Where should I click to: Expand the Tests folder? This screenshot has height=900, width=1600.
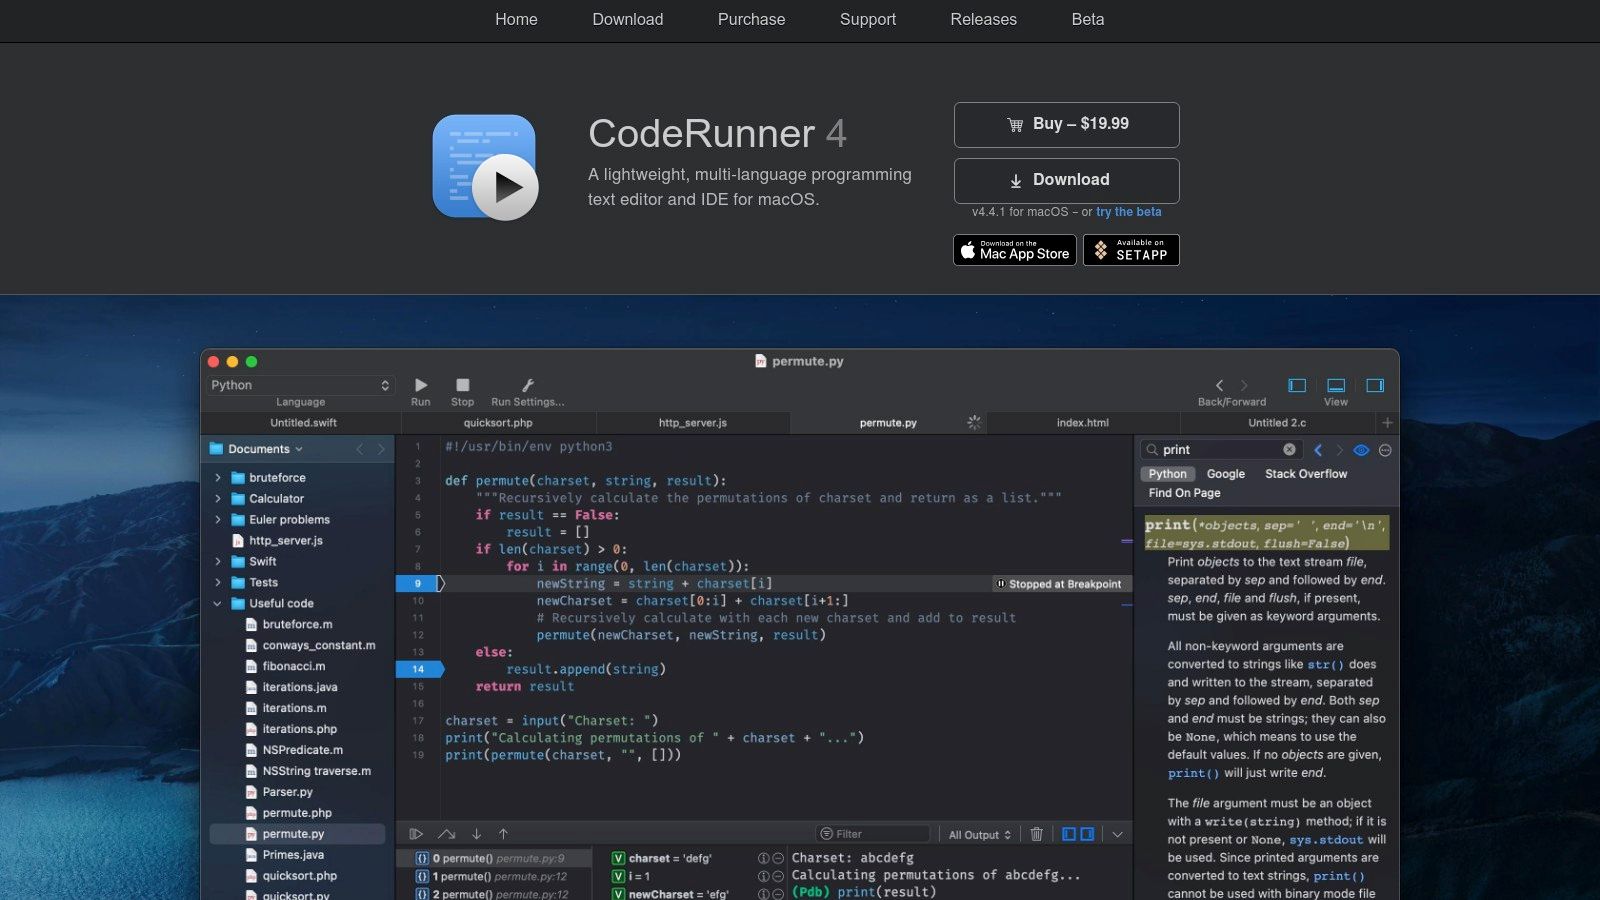pos(219,582)
